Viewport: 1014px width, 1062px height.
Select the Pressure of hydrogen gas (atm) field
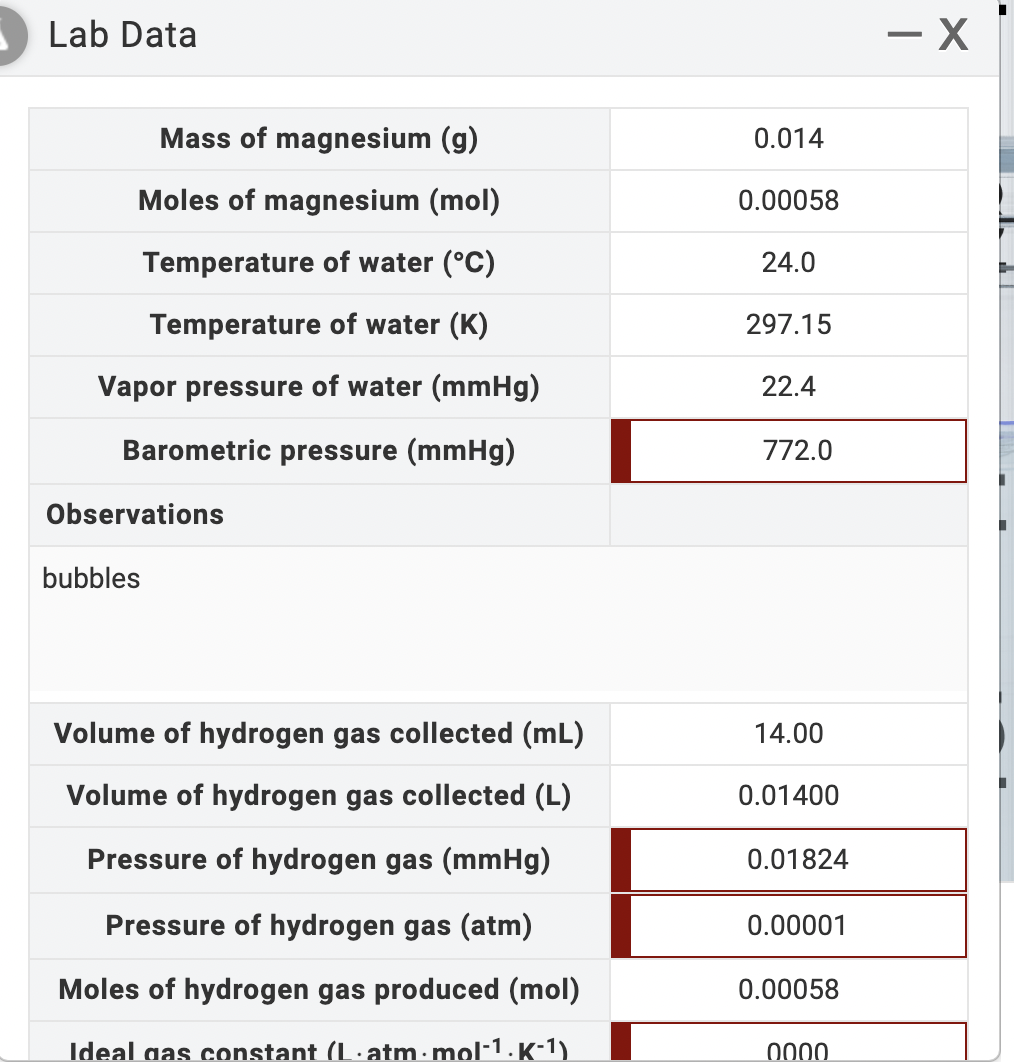click(795, 925)
